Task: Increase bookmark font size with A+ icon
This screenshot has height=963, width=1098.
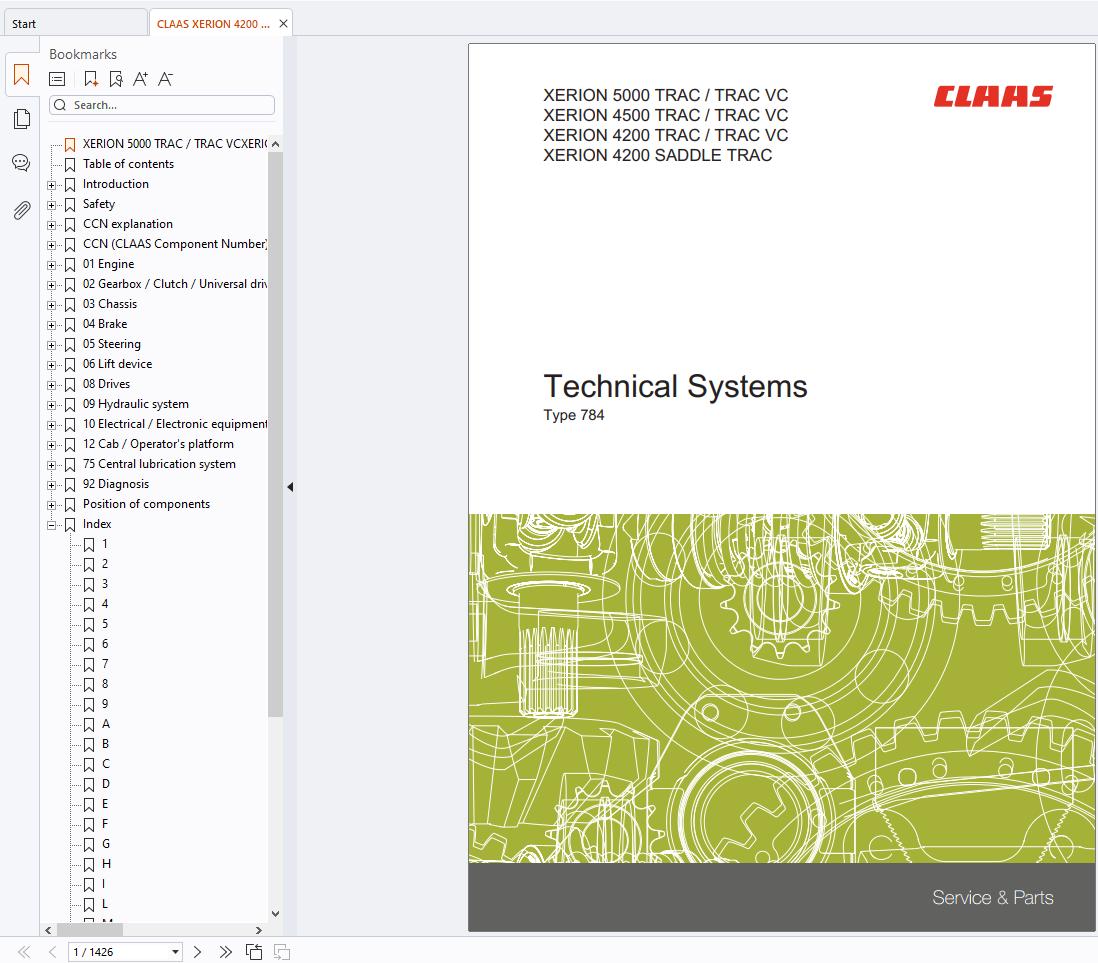Action: click(140, 79)
